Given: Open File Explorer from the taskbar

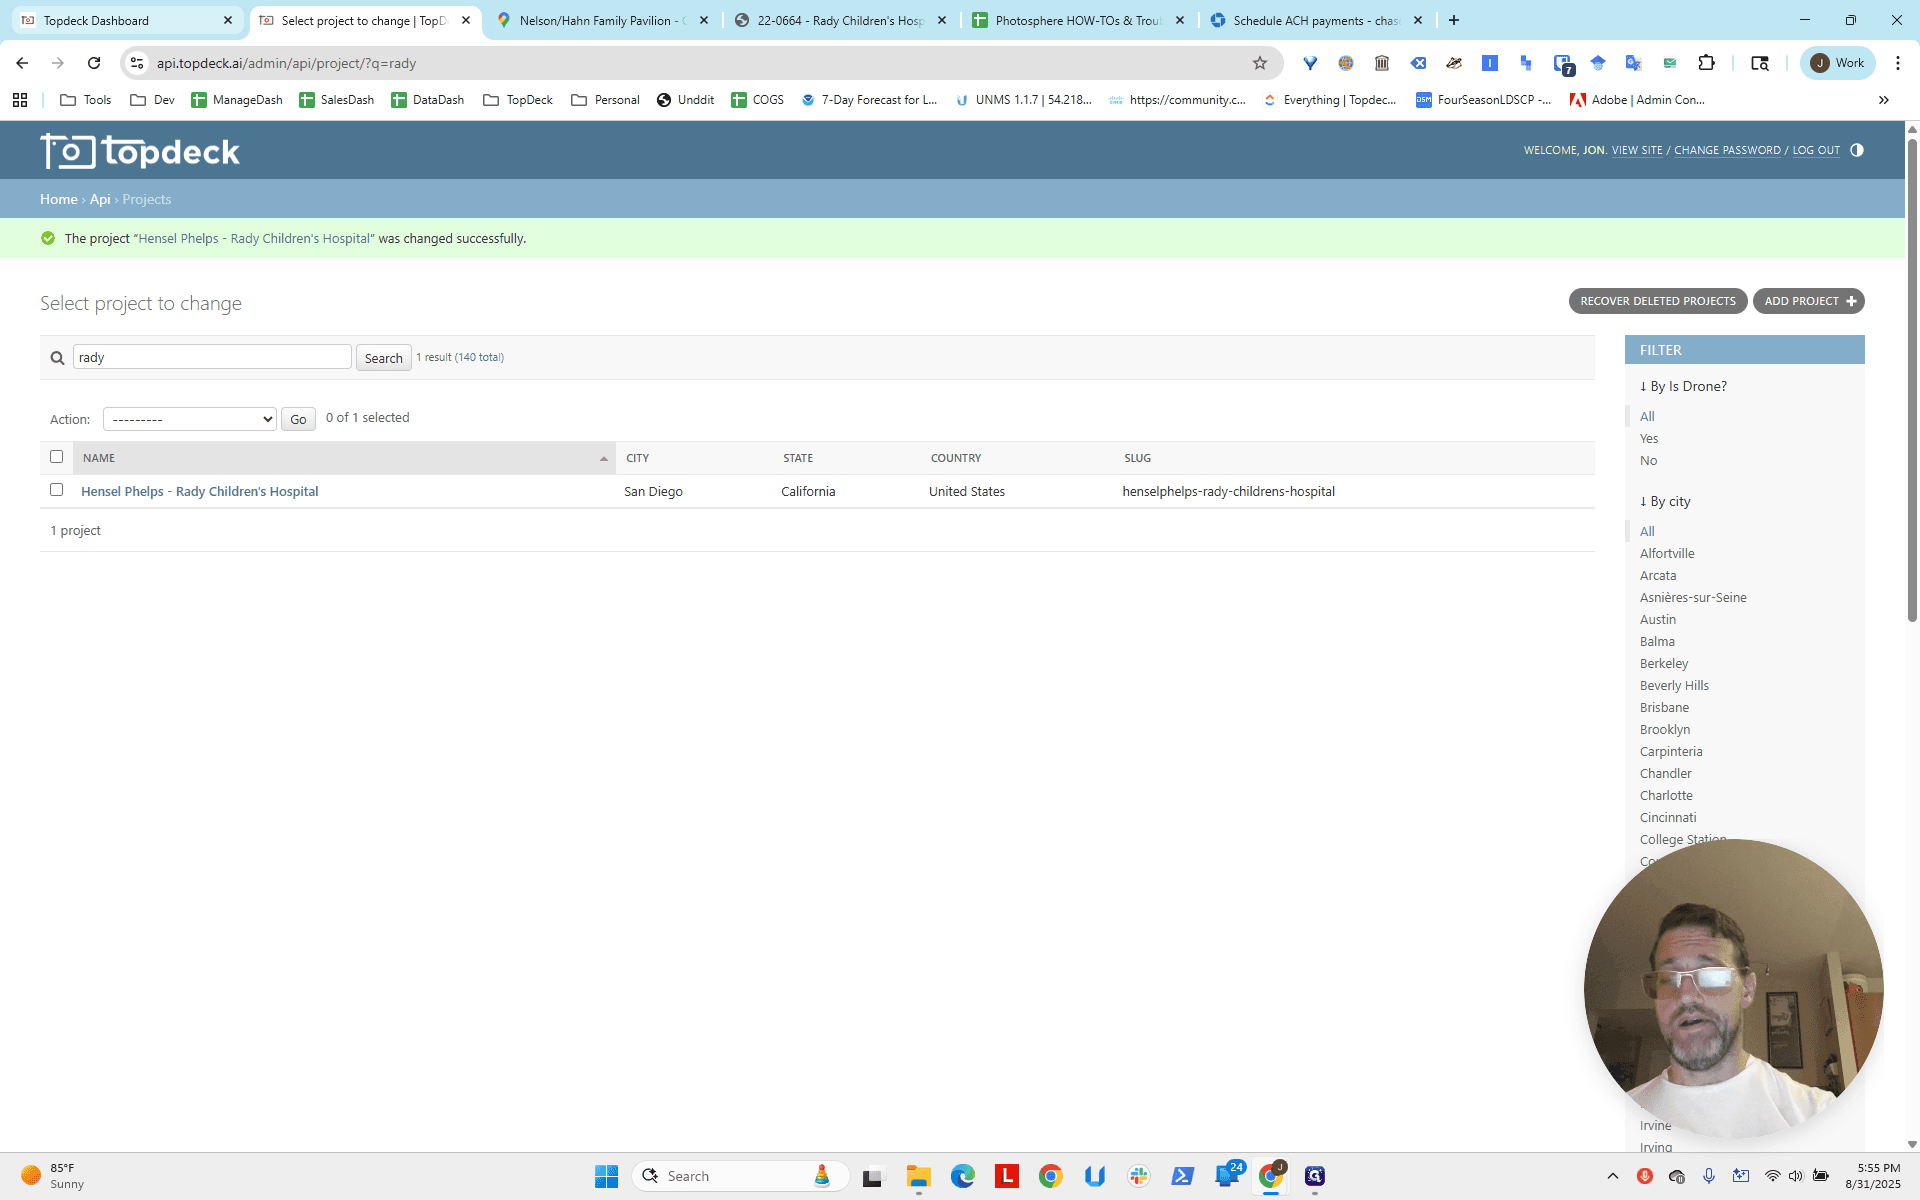Looking at the screenshot, I should point(918,1176).
